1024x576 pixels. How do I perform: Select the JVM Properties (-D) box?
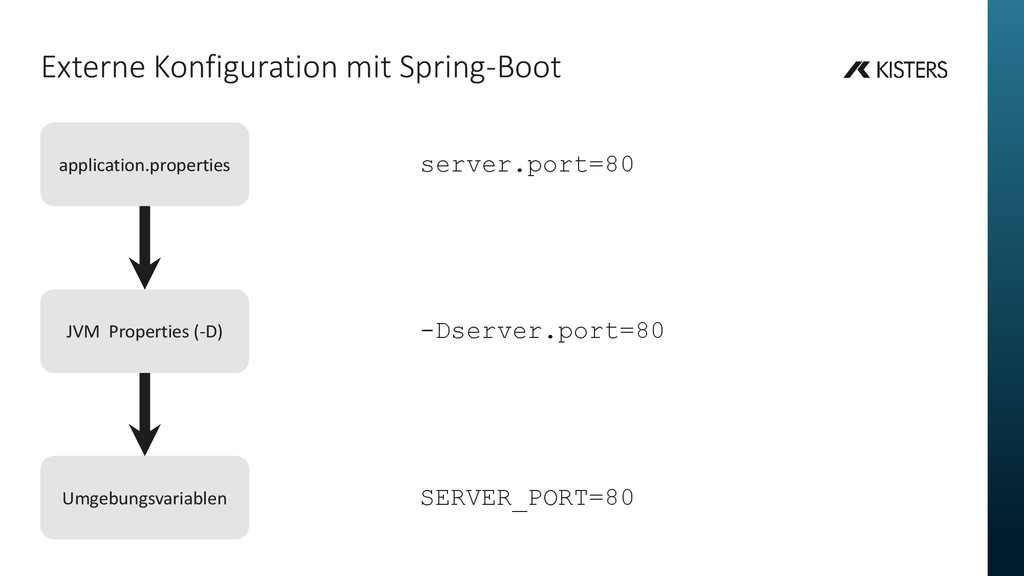(144, 331)
